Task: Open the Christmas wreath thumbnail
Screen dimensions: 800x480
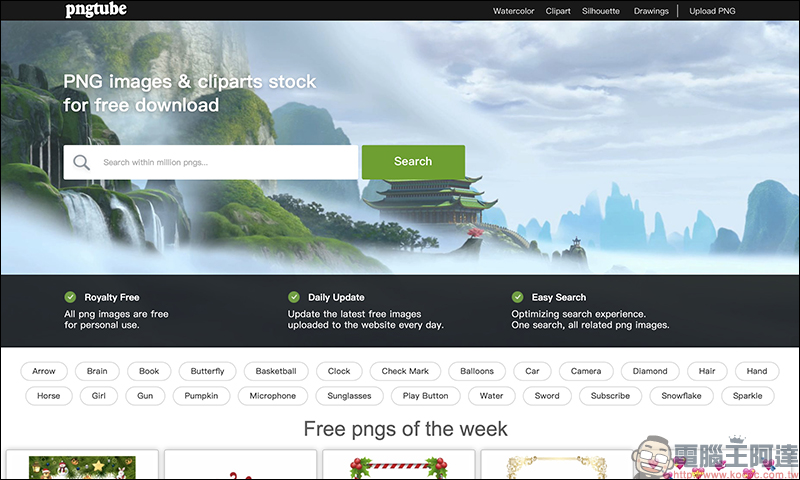Action: click(x=82, y=467)
